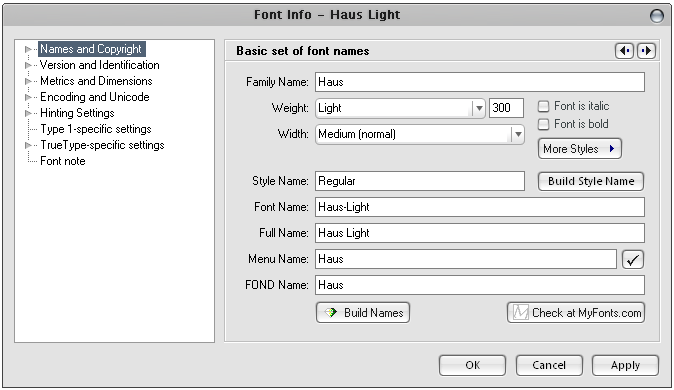Click into the Menu Name field
Viewport: 674px width, 390px height.
[x=466, y=259]
